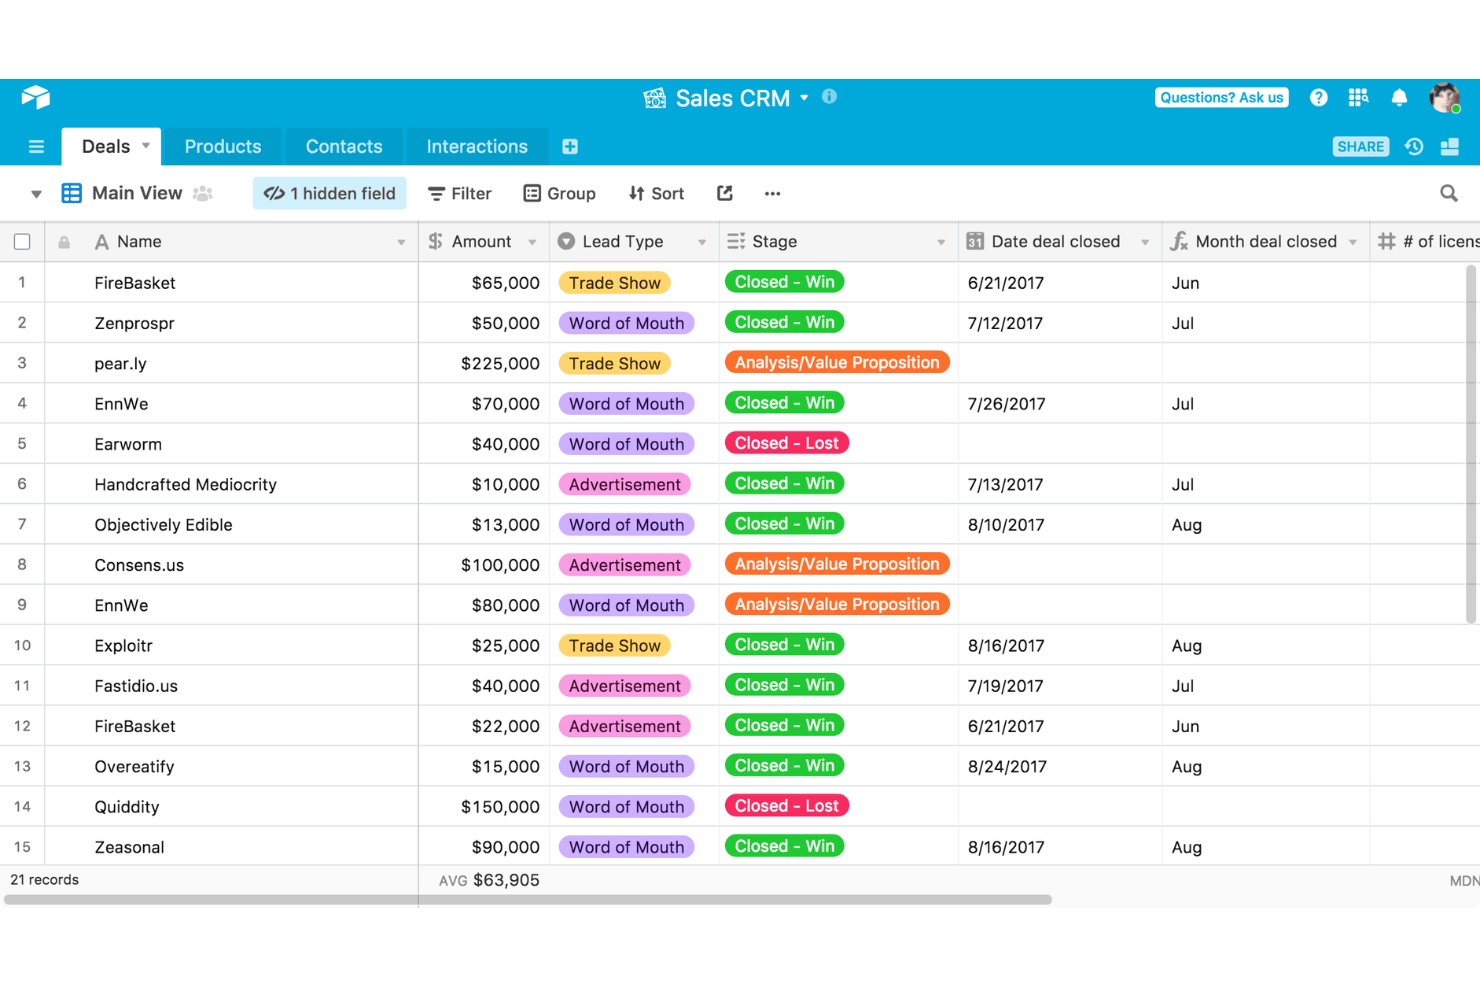The width and height of the screenshot is (1480, 987).
Task: Switch to the Contacts tab
Action: point(344,146)
